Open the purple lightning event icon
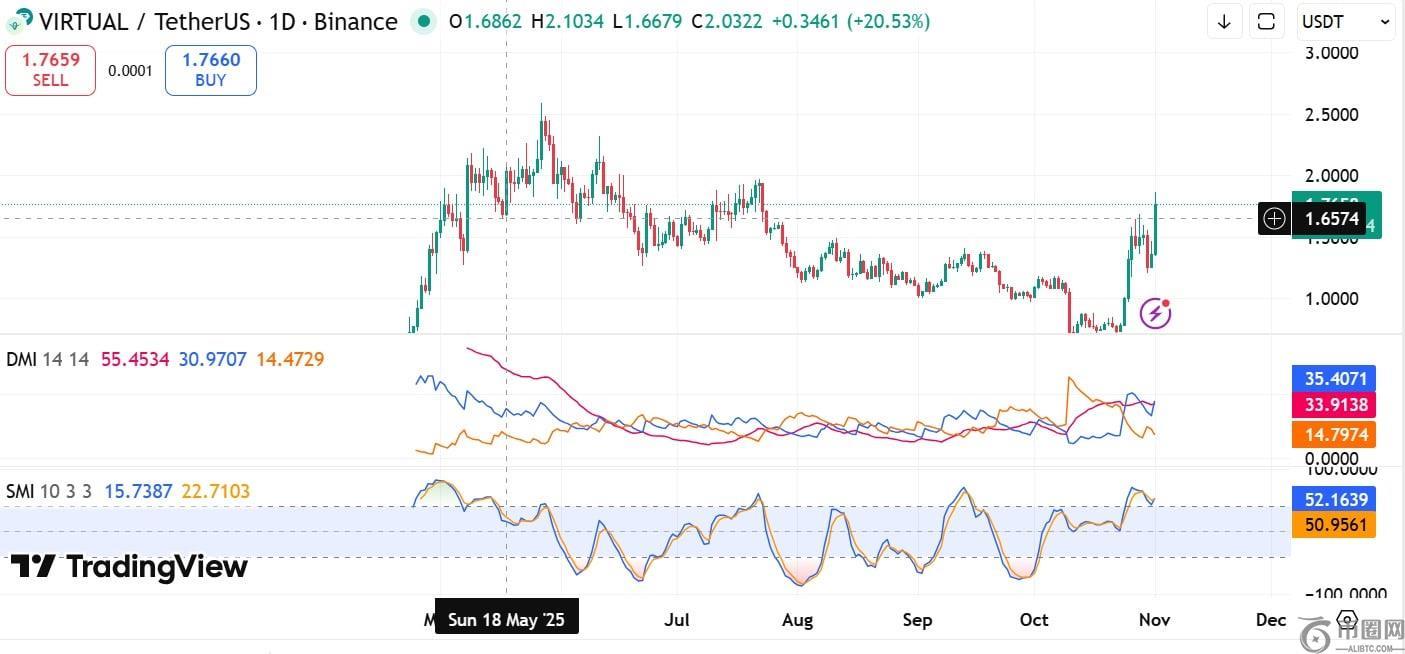Viewport: 1405px width, 654px height. 1156,313
